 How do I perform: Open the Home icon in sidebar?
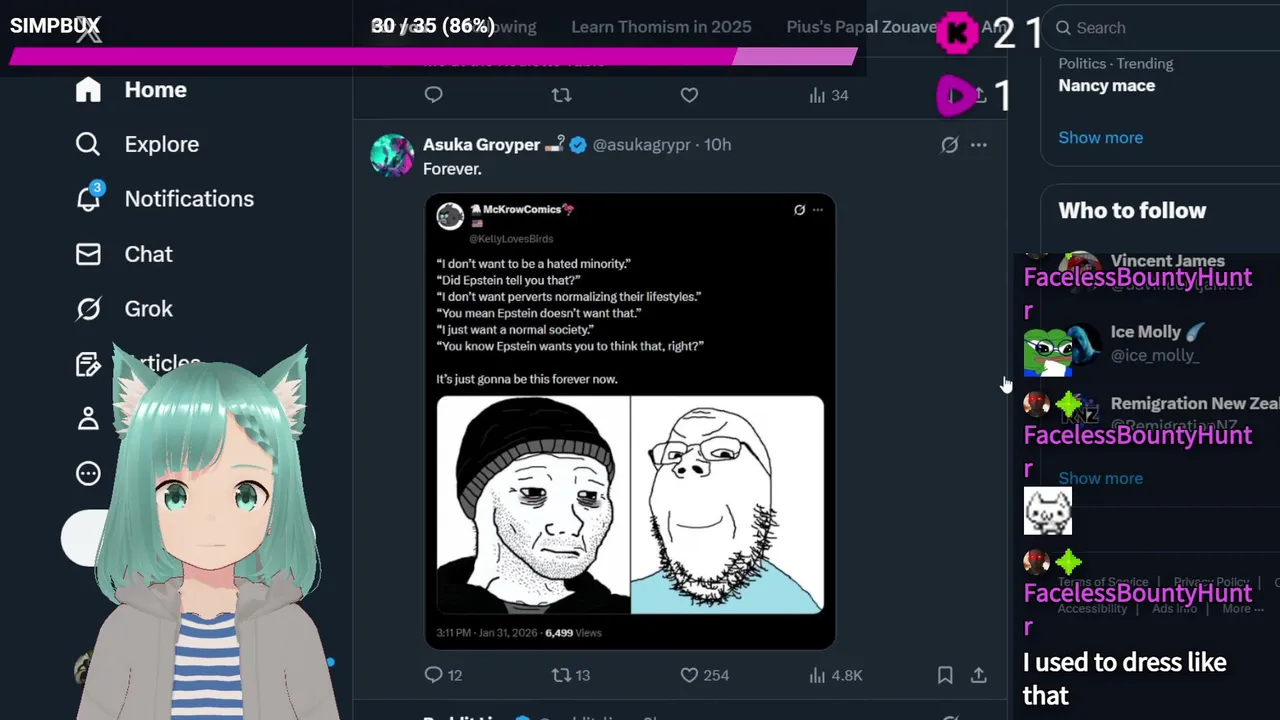click(88, 90)
